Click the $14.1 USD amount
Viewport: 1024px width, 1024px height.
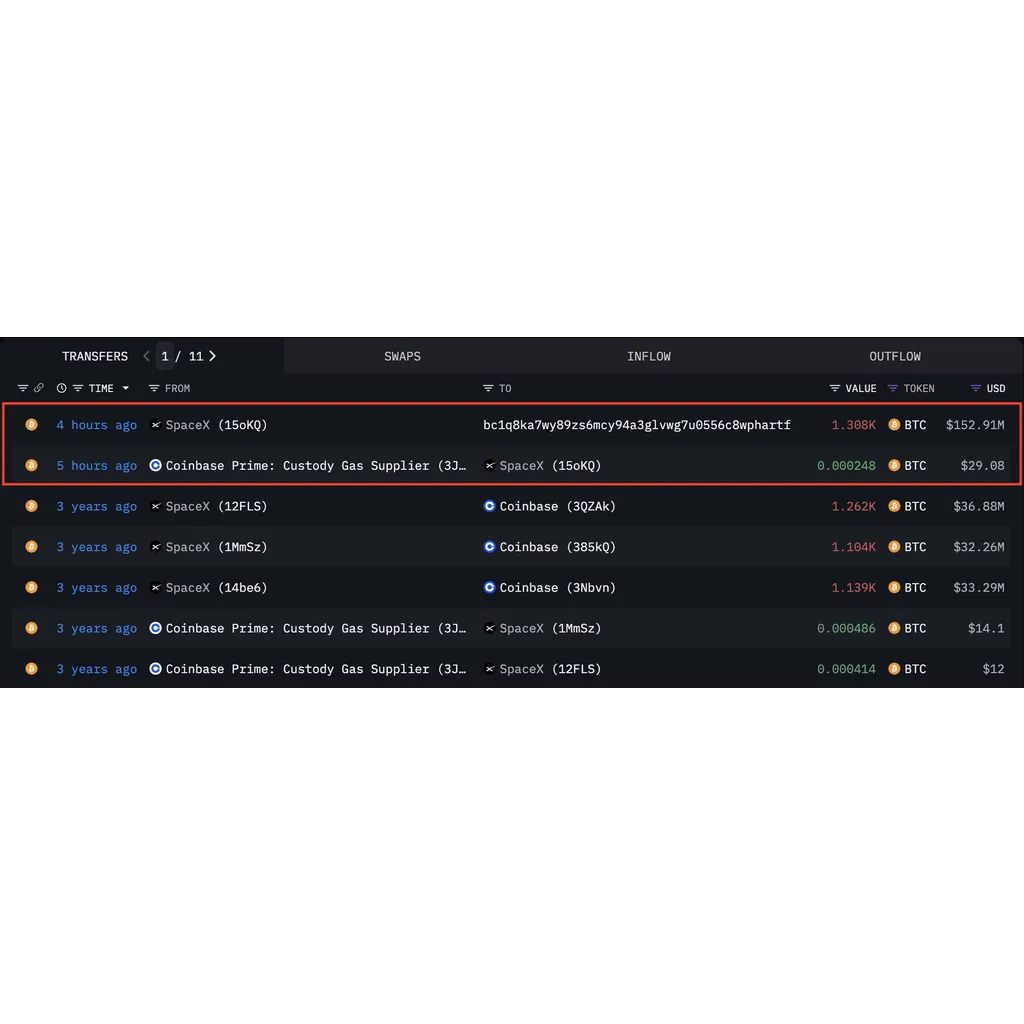pos(986,628)
